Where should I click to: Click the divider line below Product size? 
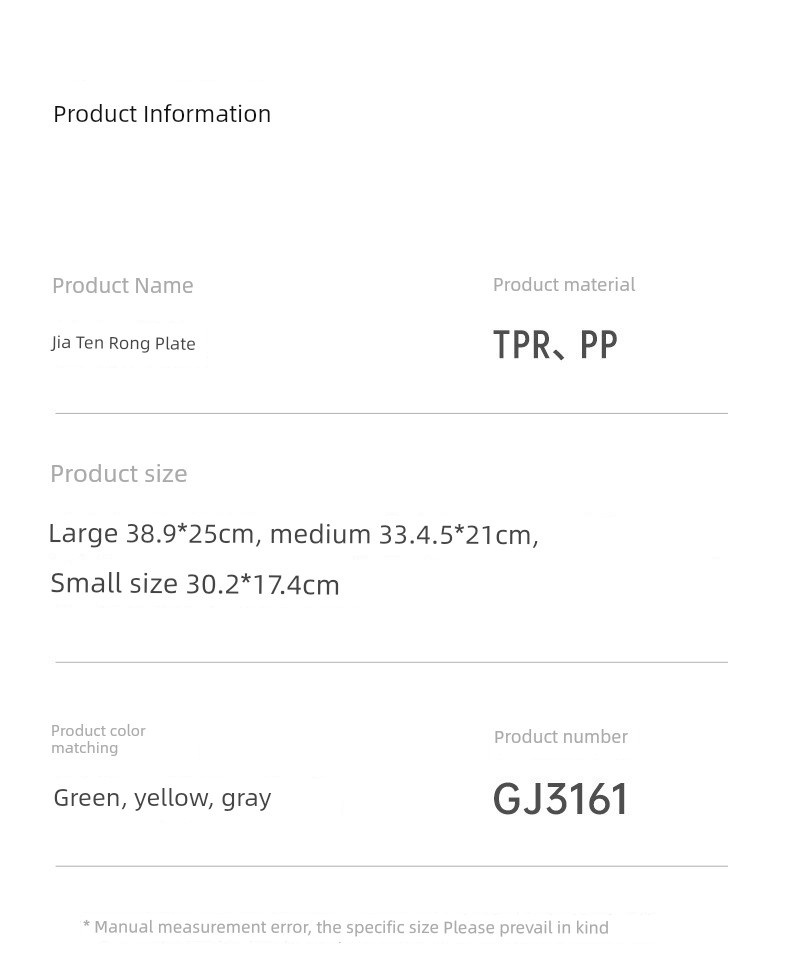click(391, 662)
